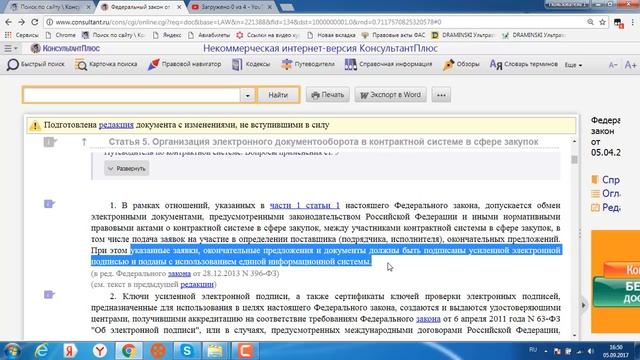Open предыдущей редакции link
Viewport: 640px width, 360px height.
click(197, 284)
